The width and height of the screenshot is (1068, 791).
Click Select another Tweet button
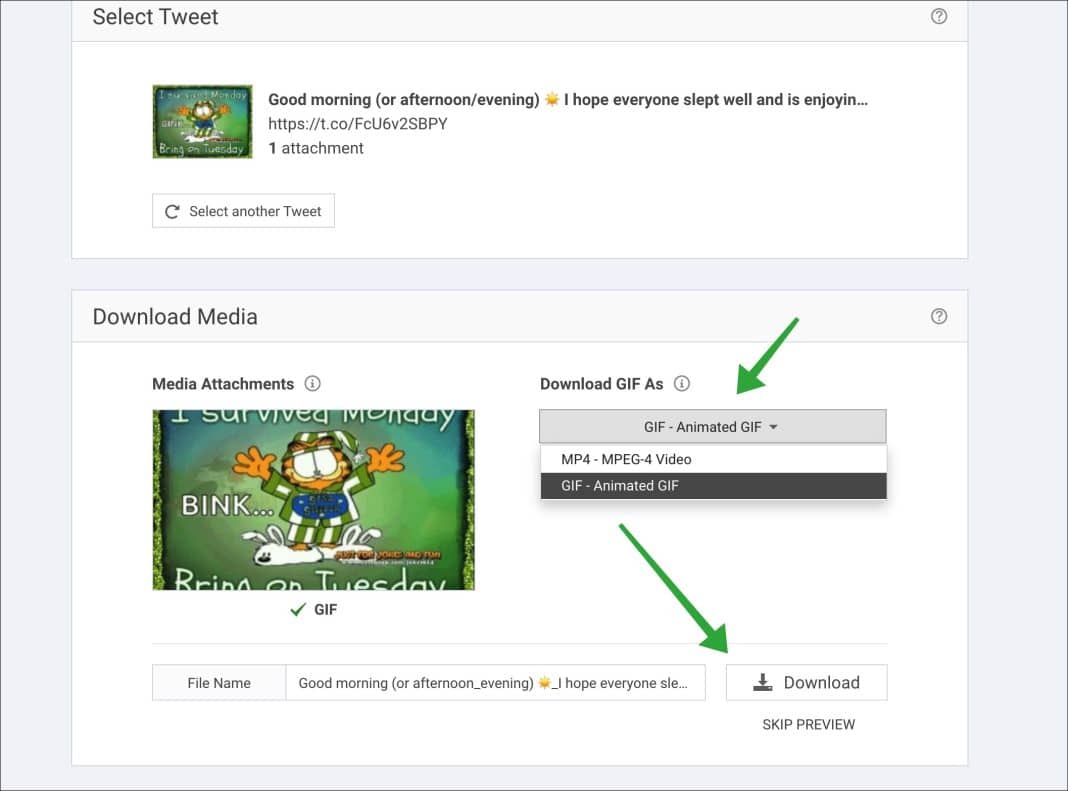pos(243,211)
